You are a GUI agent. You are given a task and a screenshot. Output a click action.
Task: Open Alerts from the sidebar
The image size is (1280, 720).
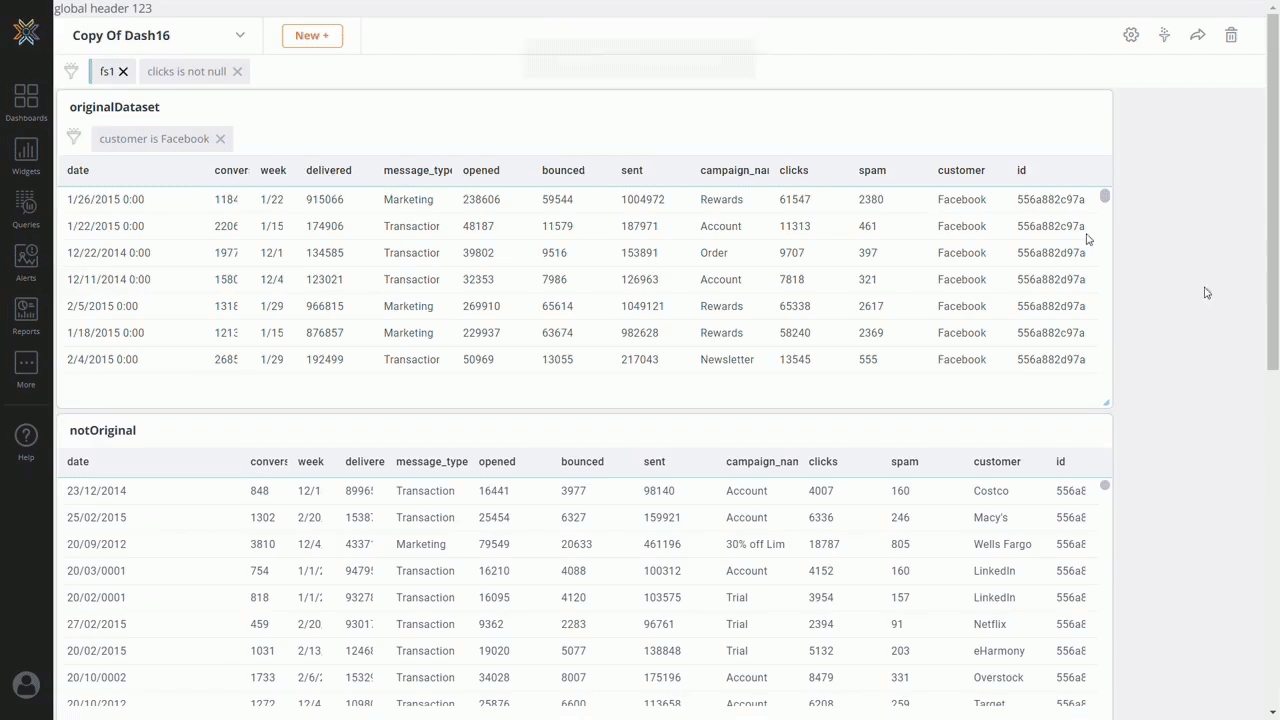click(x=26, y=263)
